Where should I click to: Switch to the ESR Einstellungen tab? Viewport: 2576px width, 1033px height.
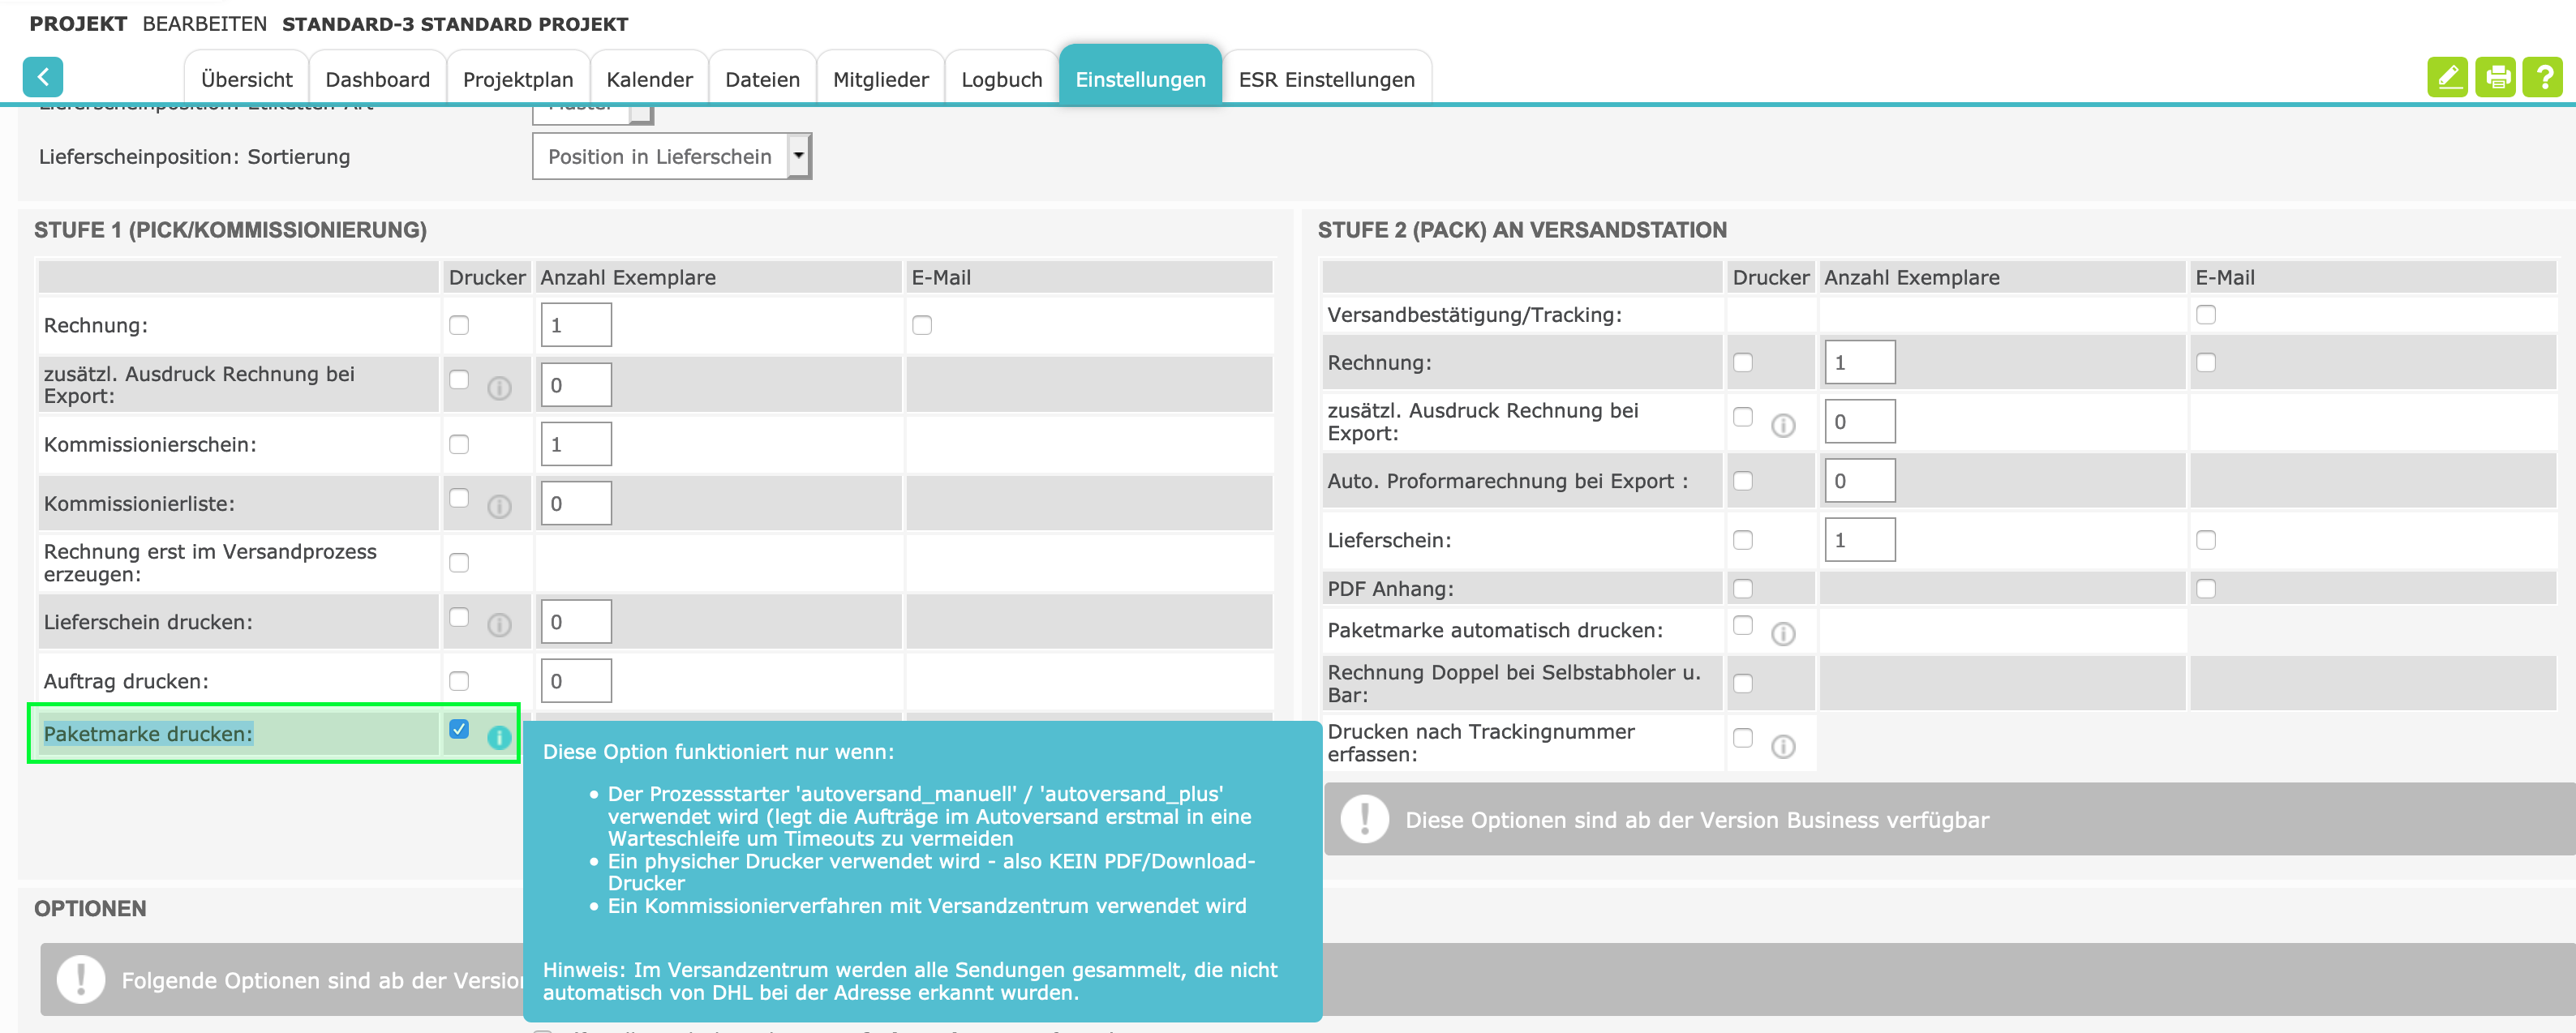point(1326,79)
